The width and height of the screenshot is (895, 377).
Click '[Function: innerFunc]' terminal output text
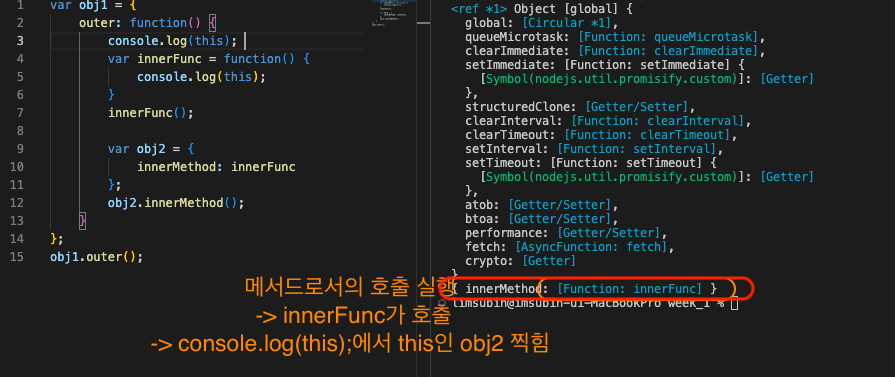tap(629, 288)
